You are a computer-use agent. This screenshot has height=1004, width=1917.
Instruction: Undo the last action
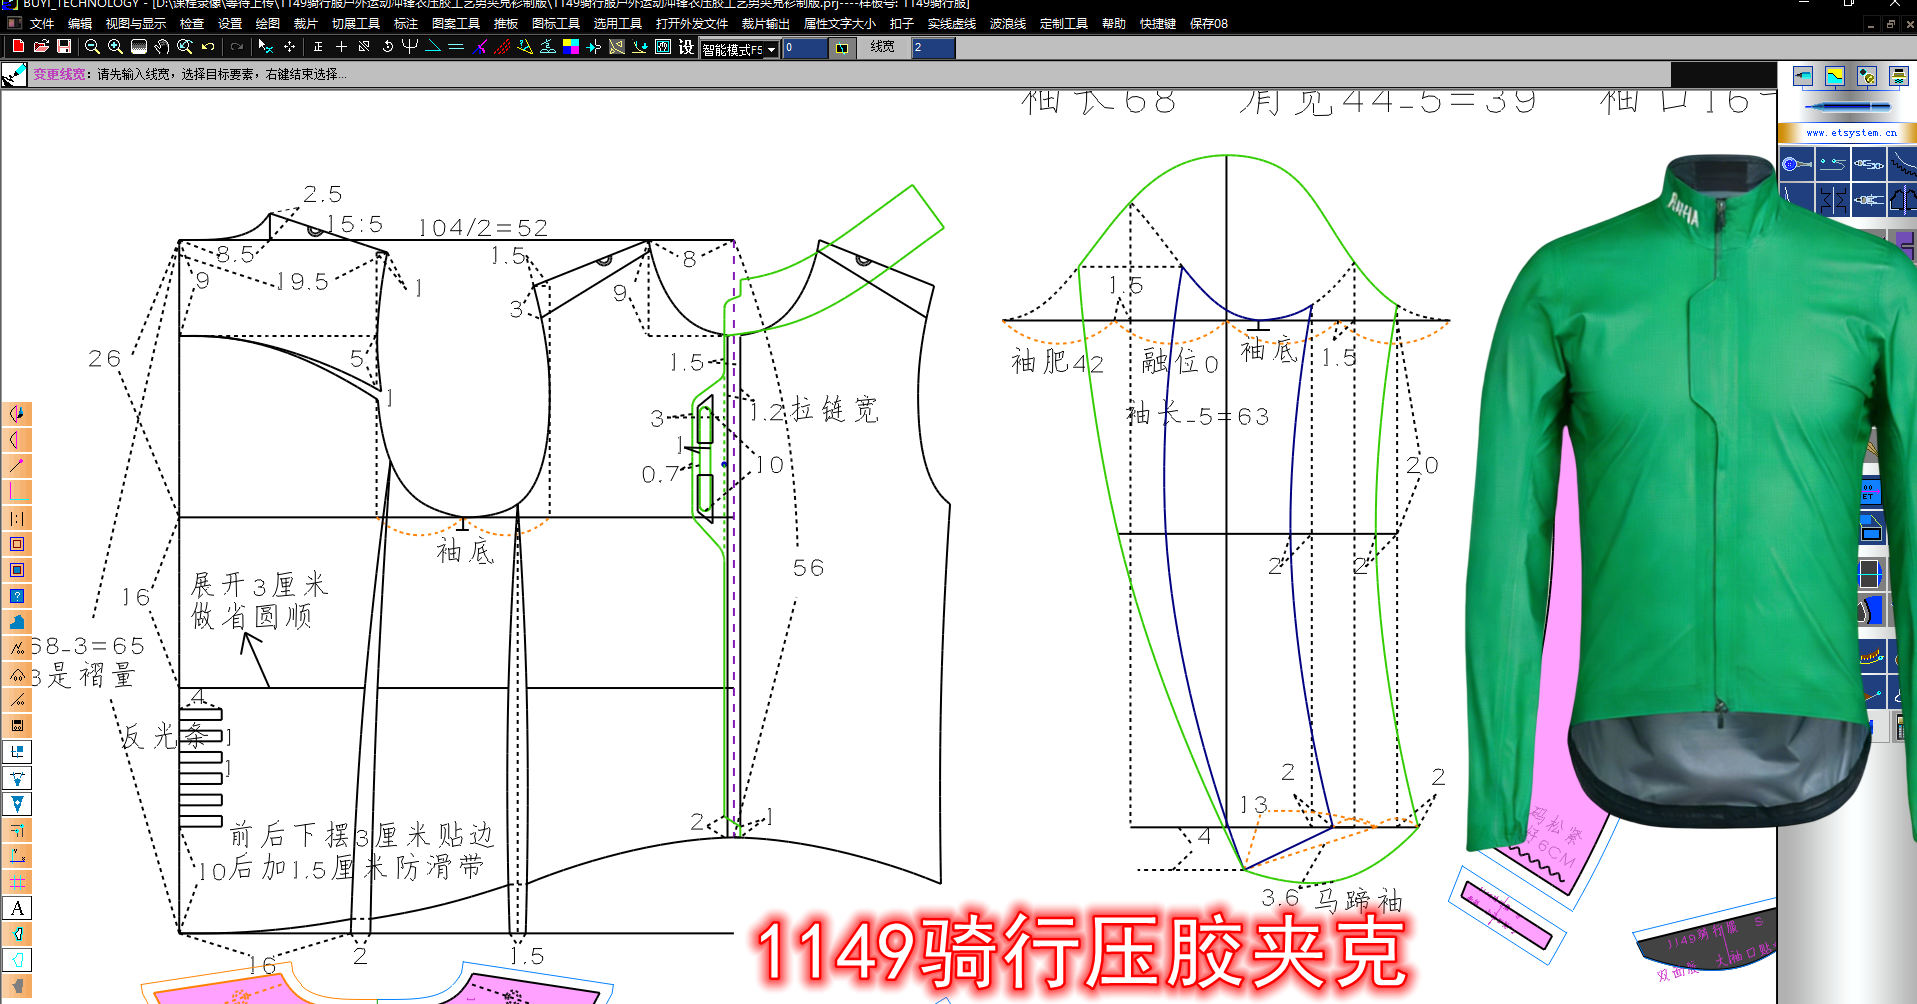[206, 47]
